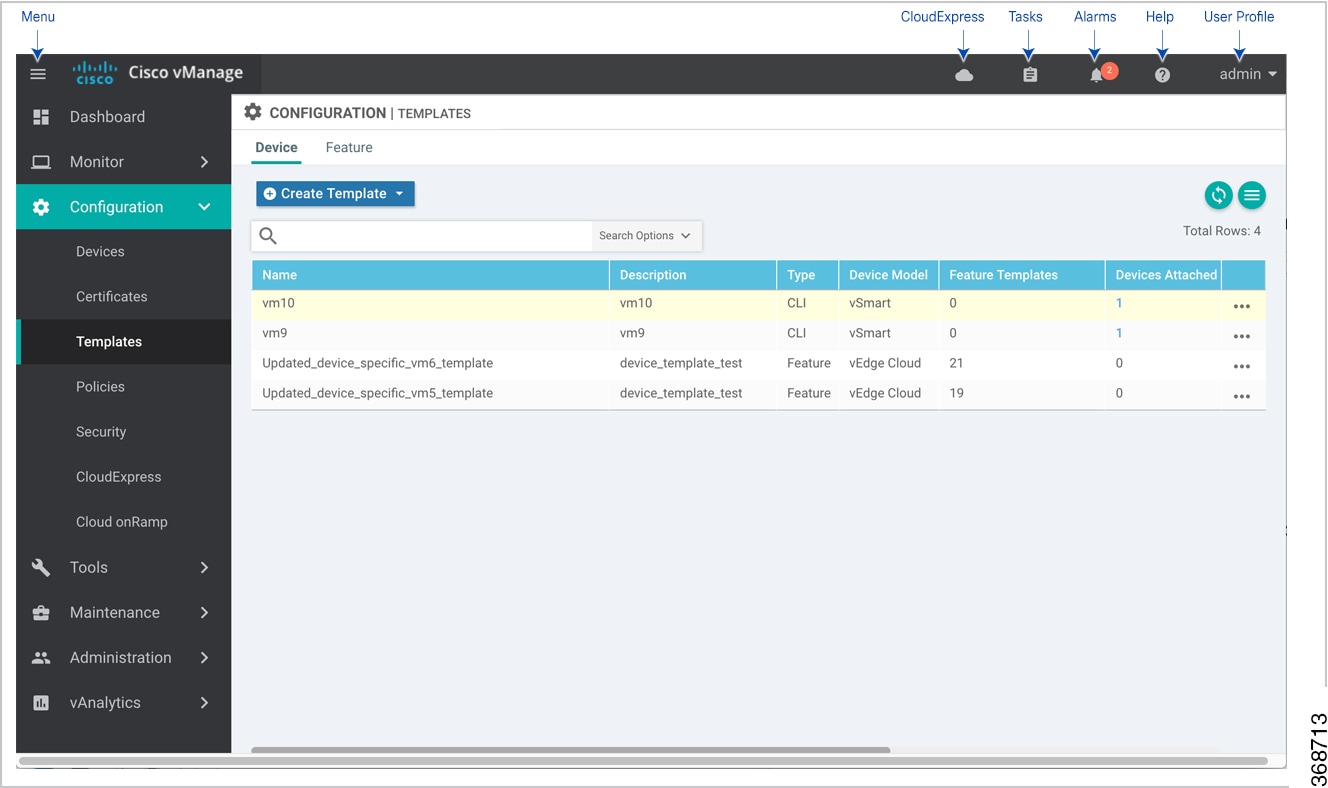Sort by the Device Model column header
The width and height of the screenshot is (1328, 788).
888,275
